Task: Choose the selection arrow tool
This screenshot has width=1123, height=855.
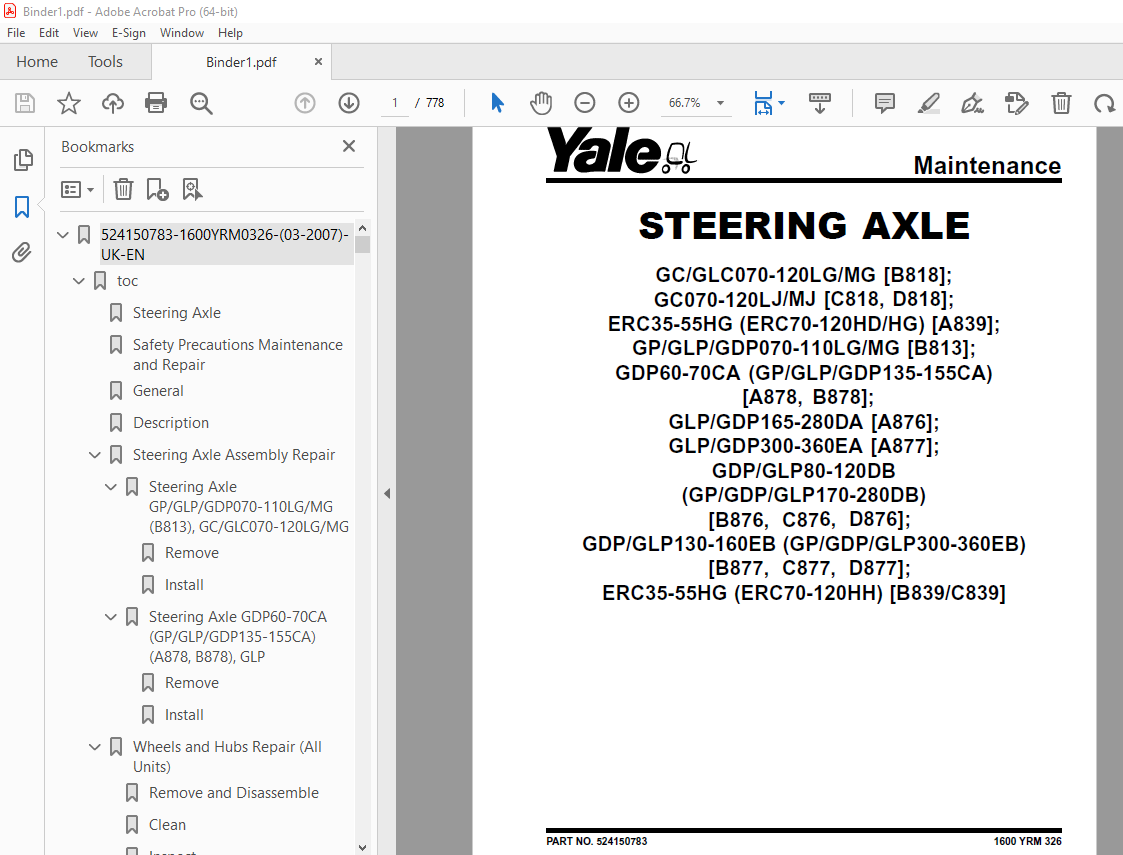Action: click(x=497, y=103)
